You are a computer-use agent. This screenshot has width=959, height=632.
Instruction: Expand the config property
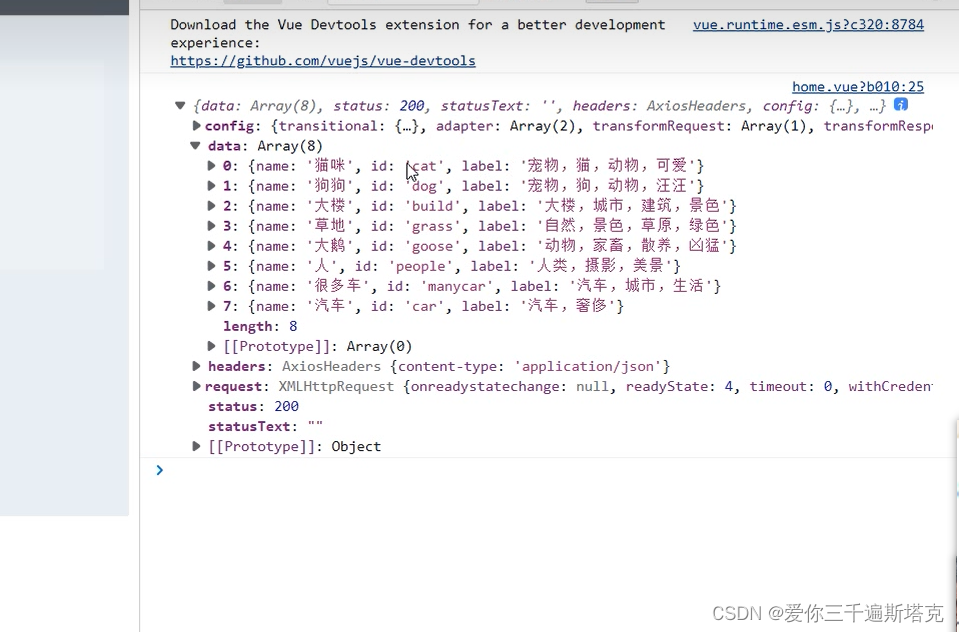(196, 125)
